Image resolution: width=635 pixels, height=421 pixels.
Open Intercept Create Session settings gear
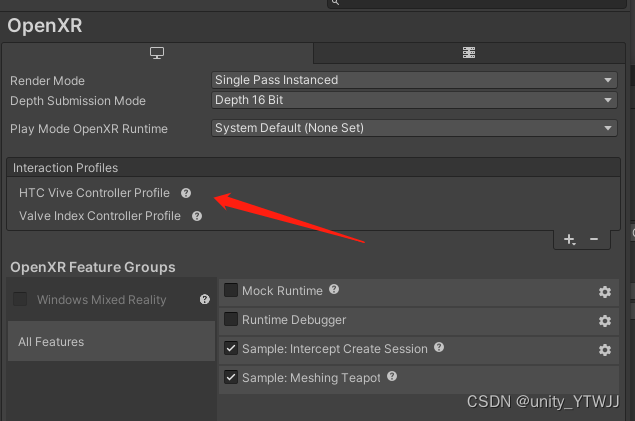tap(604, 350)
